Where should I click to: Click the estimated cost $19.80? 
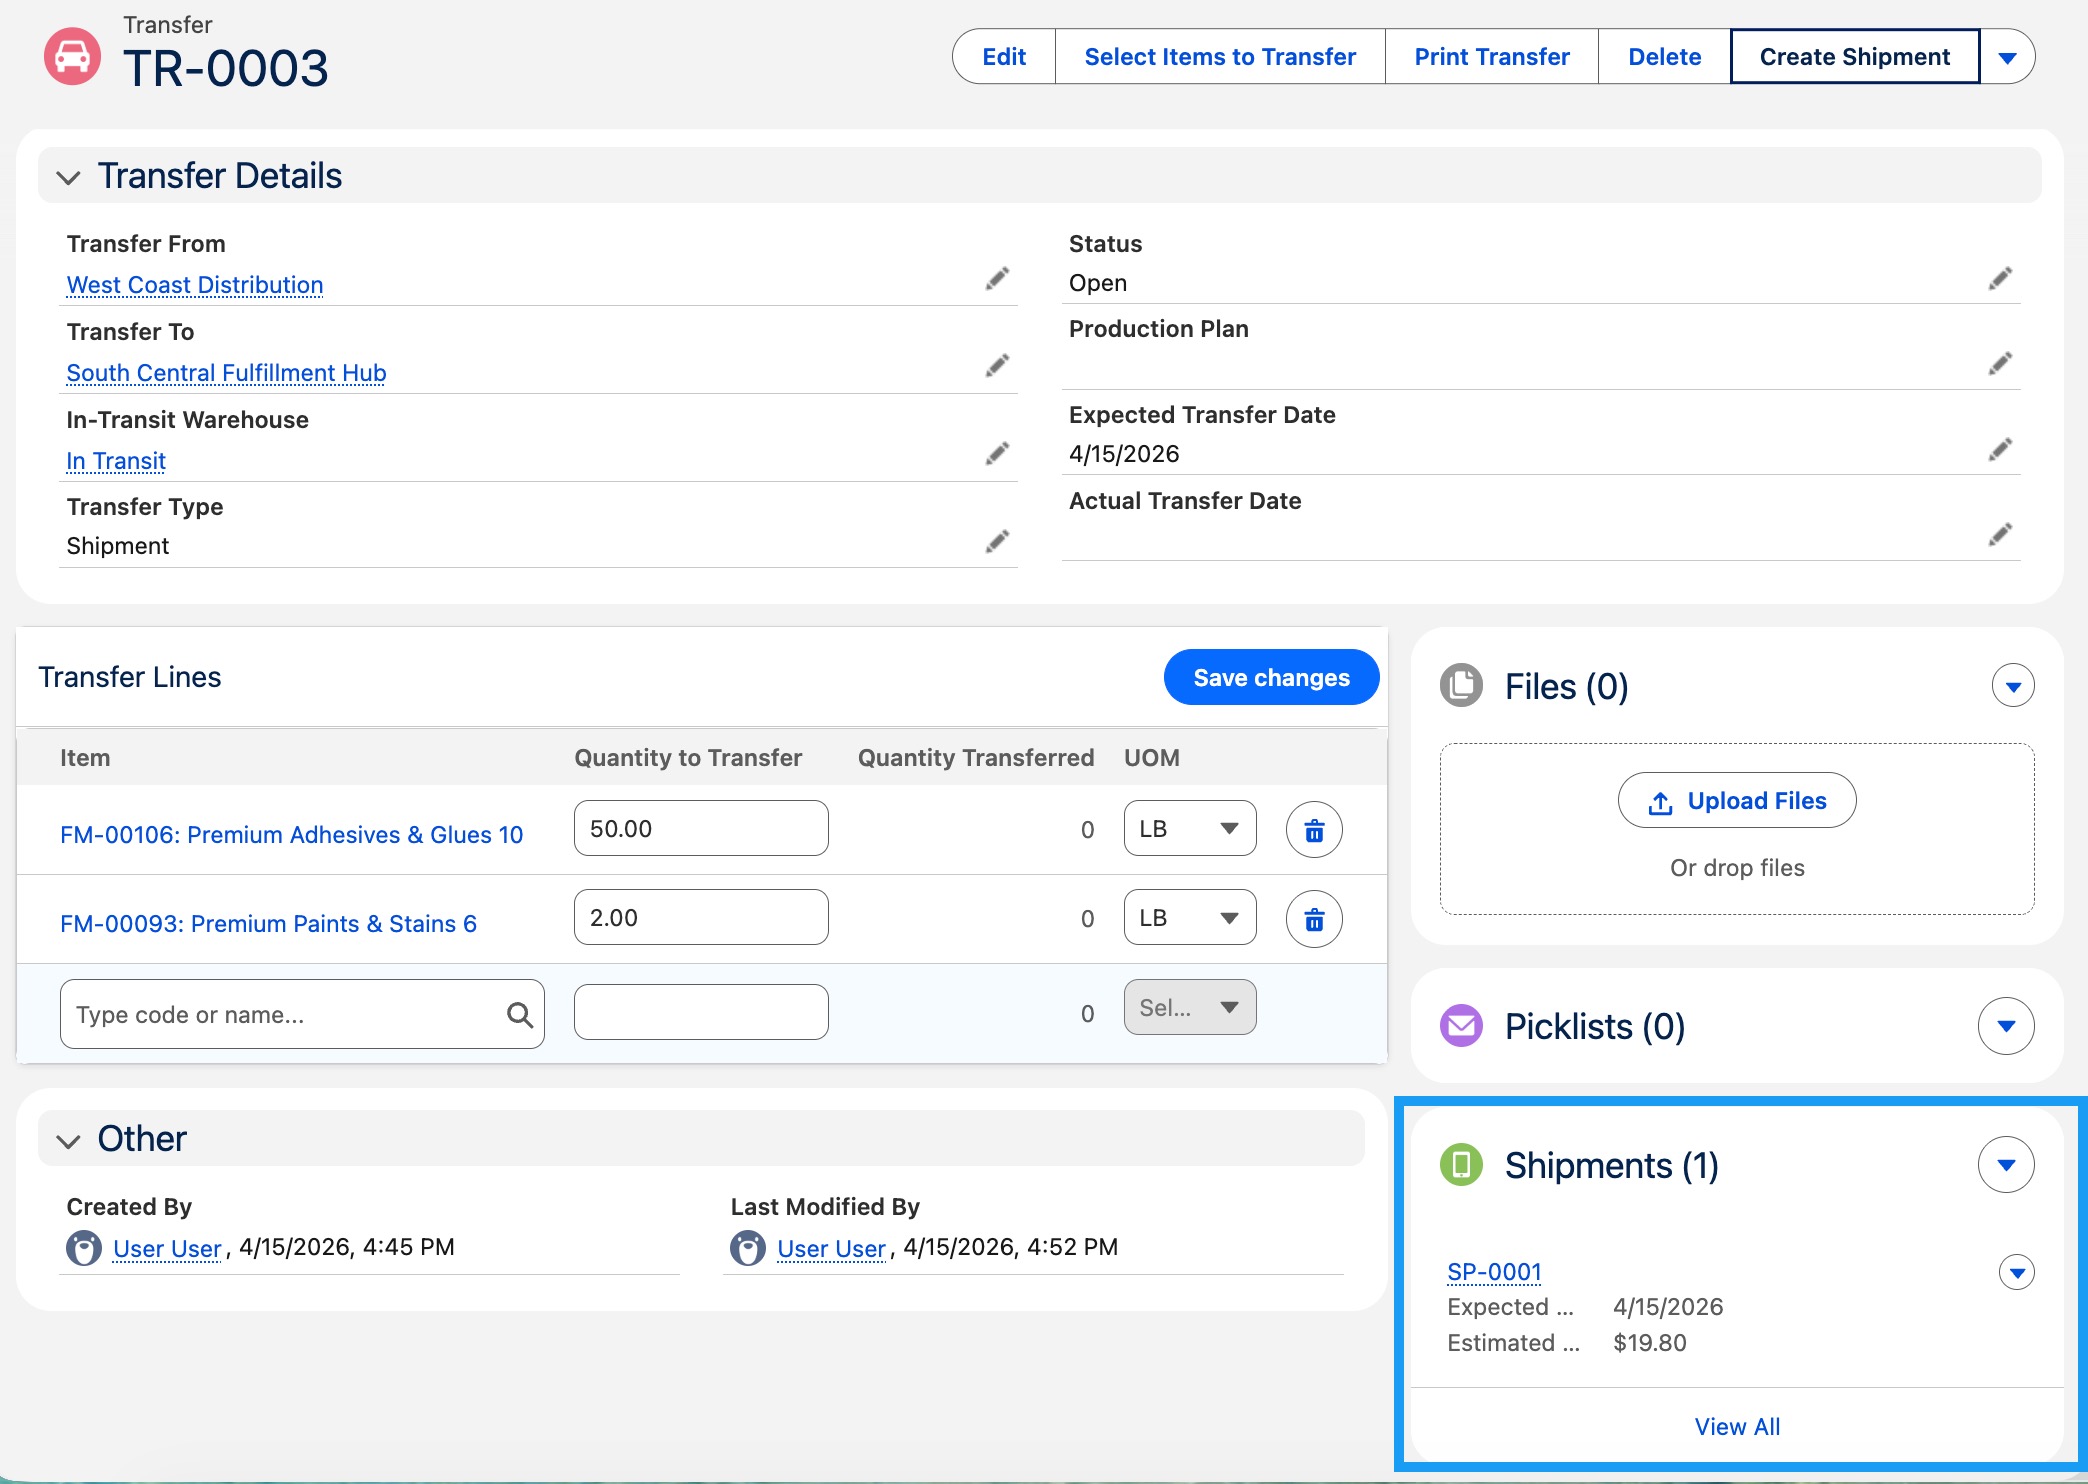point(1650,1343)
